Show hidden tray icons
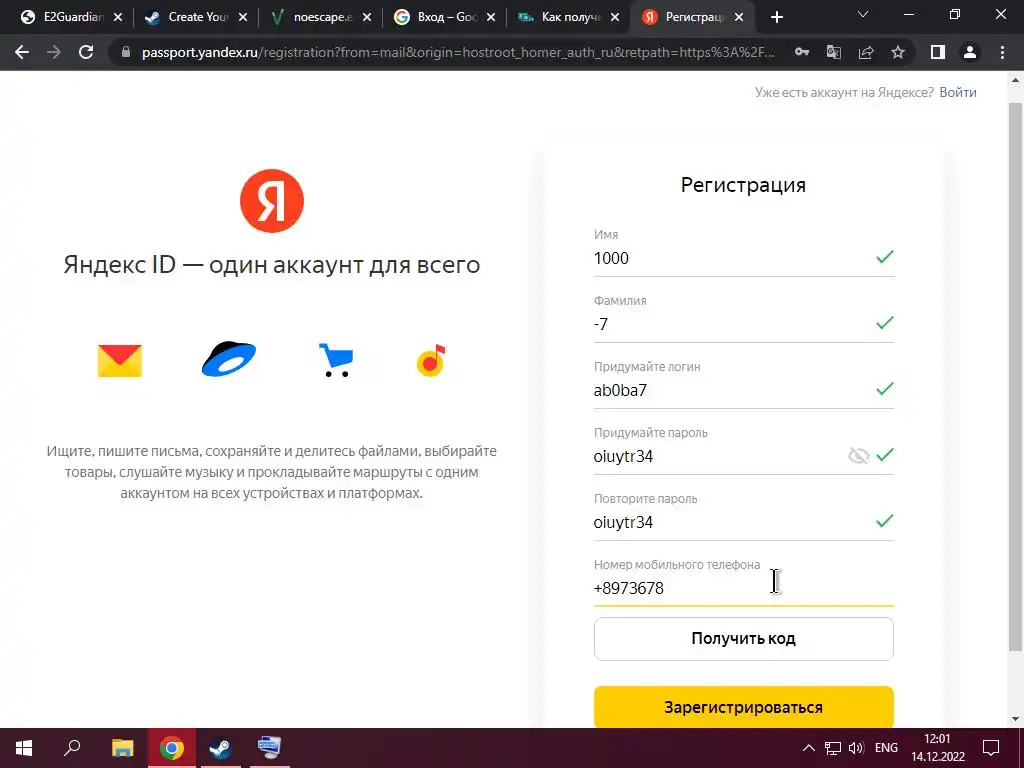The image size is (1024, 768). 808,748
